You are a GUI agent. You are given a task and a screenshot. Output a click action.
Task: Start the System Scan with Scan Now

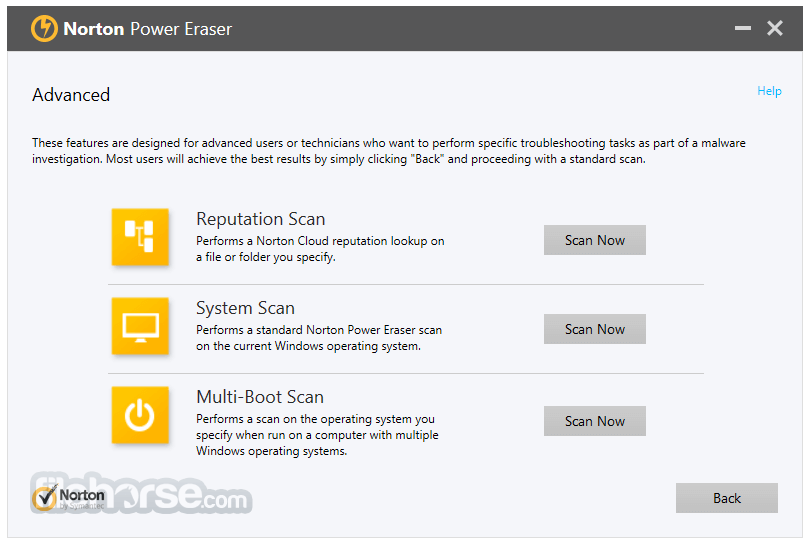coord(594,329)
